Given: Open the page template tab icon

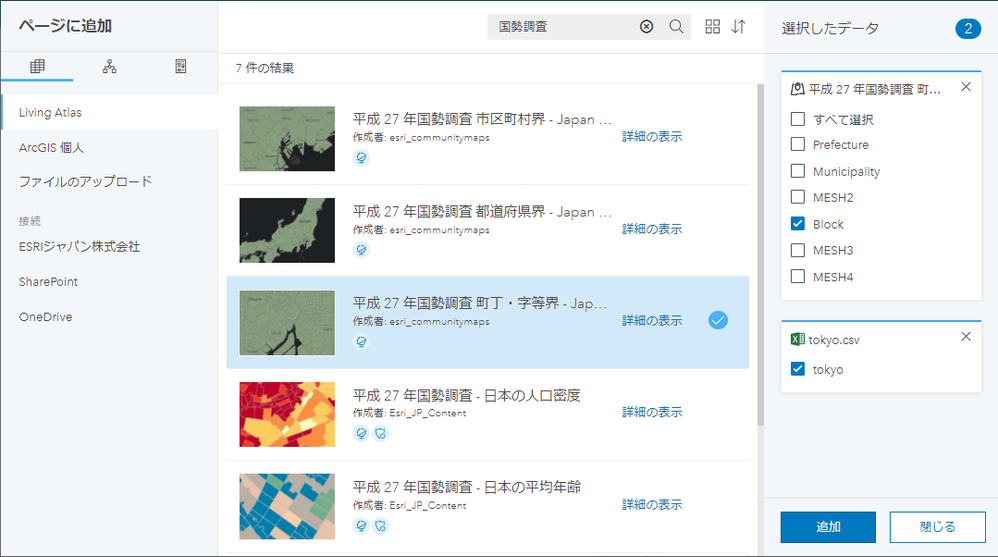Looking at the screenshot, I should 181,66.
